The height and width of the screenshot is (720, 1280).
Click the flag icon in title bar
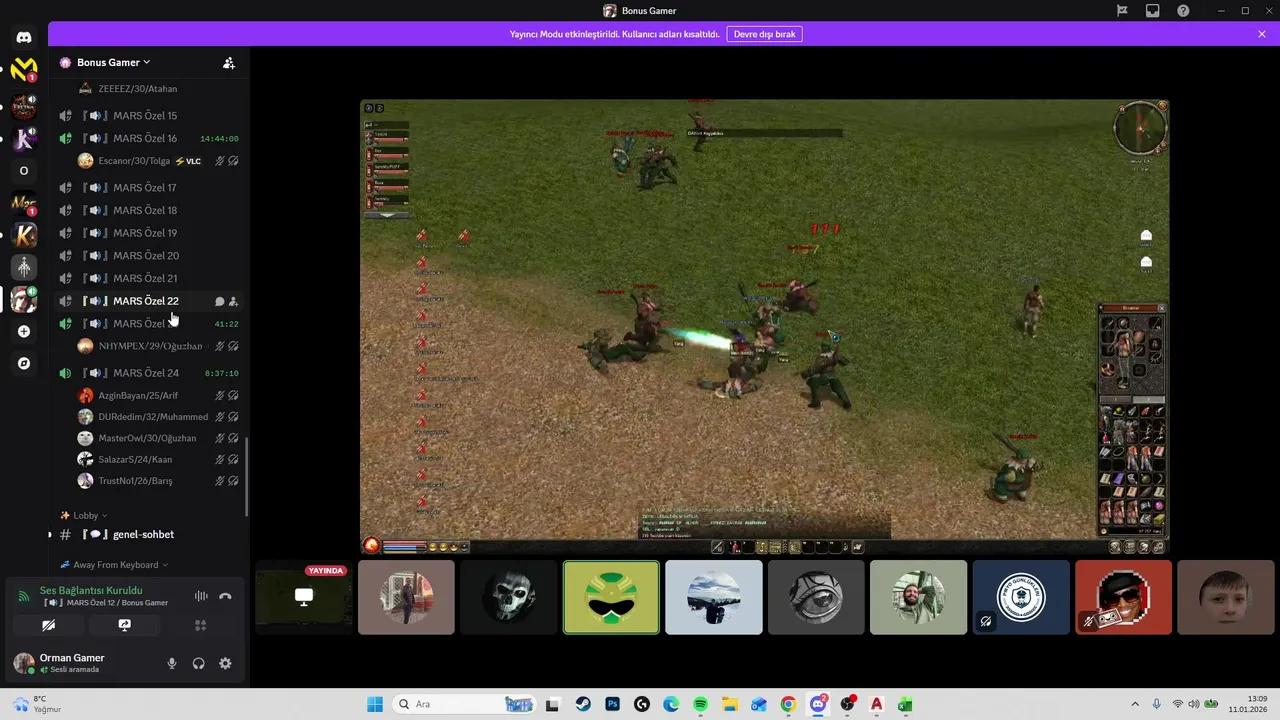(1122, 11)
